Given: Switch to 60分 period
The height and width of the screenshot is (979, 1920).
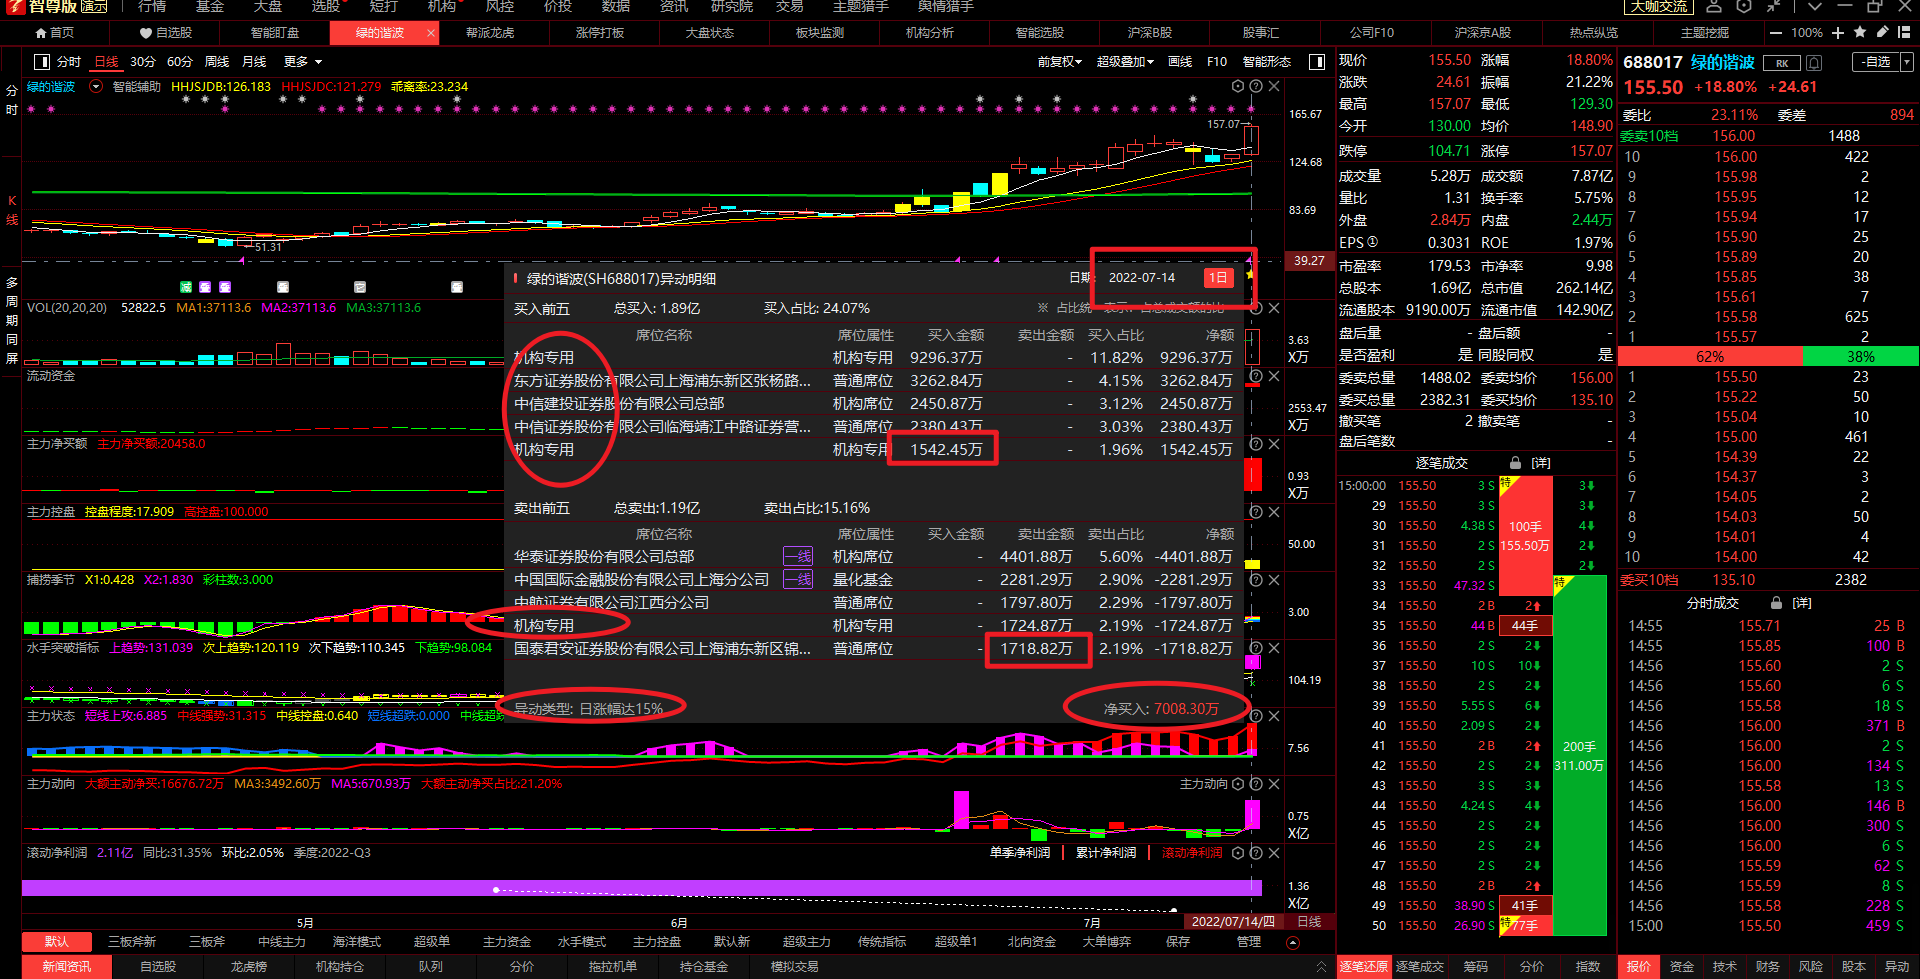Looking at the screenshot, I should [180, 62].
